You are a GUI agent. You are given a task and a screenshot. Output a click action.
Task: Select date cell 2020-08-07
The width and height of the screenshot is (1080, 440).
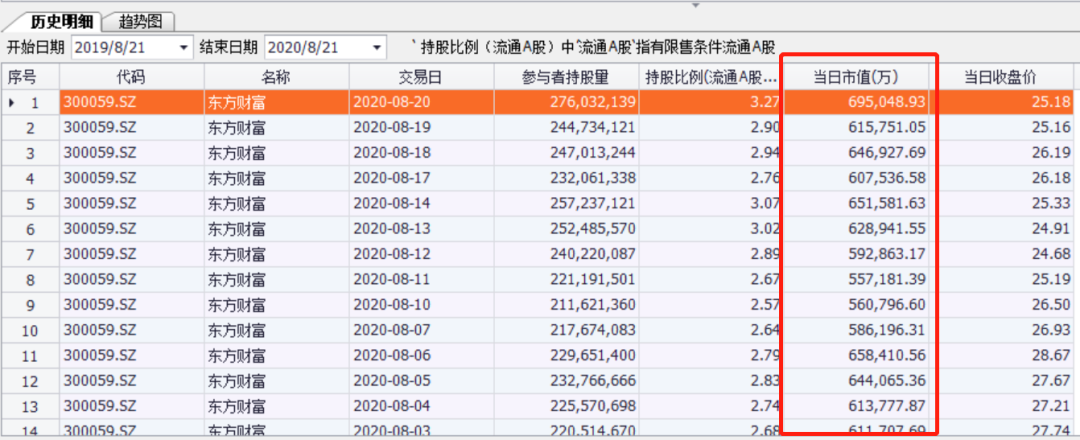pos(422,331)
